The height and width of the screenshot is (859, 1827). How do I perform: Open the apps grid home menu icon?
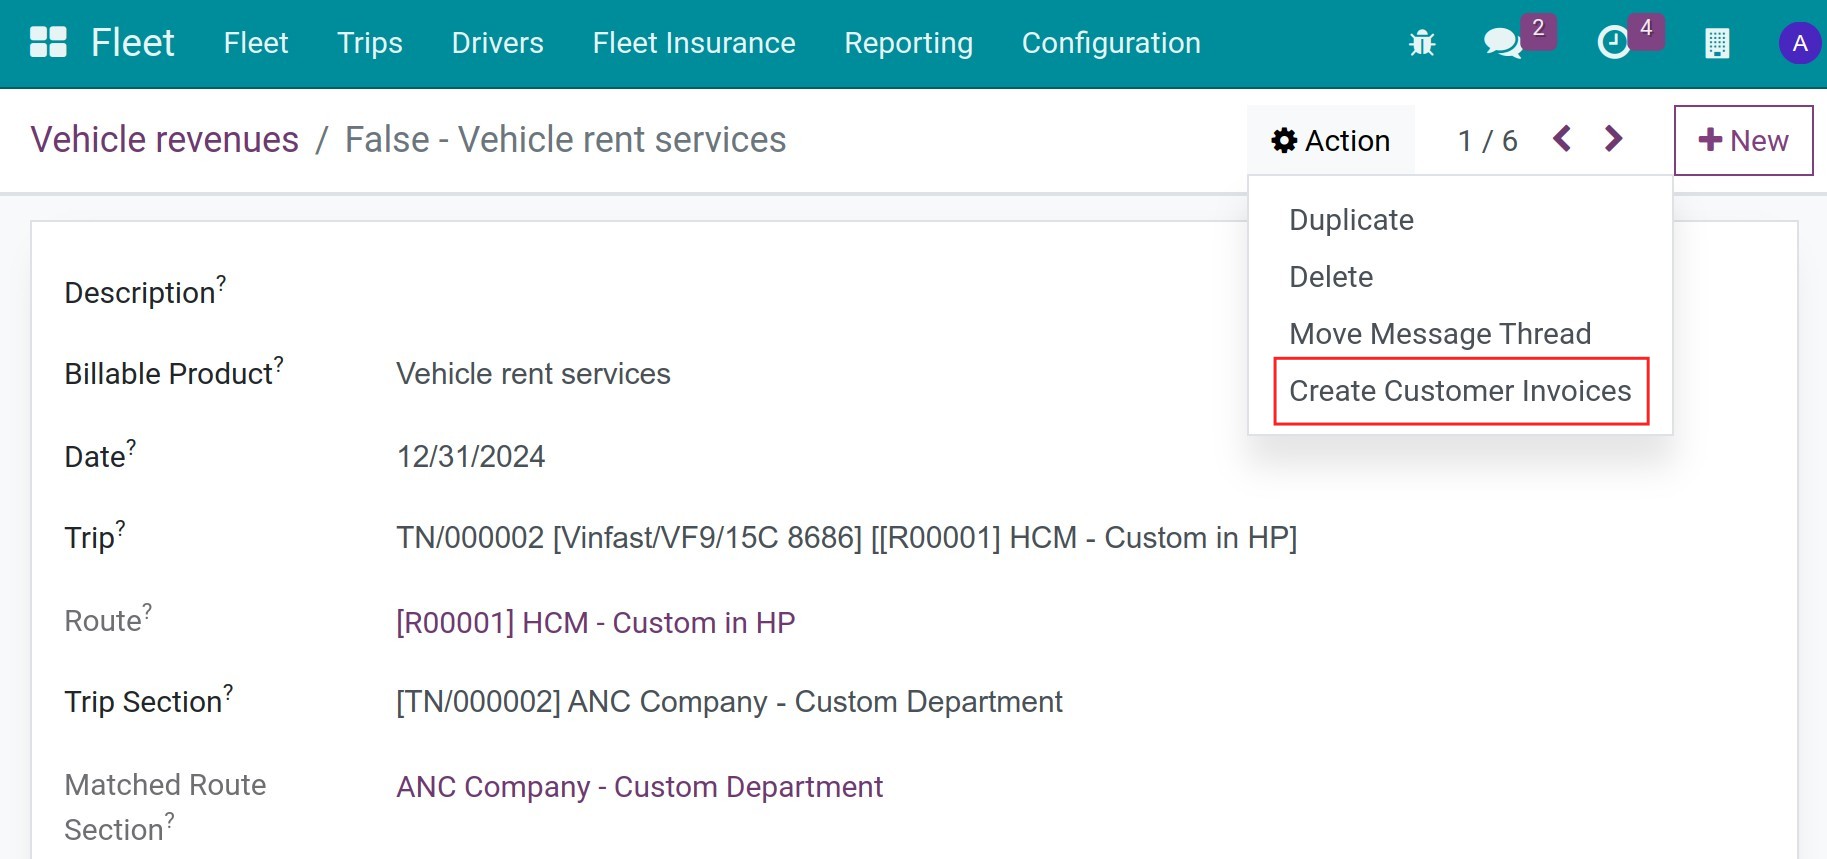pyautogui.click(x=48, y=43)
